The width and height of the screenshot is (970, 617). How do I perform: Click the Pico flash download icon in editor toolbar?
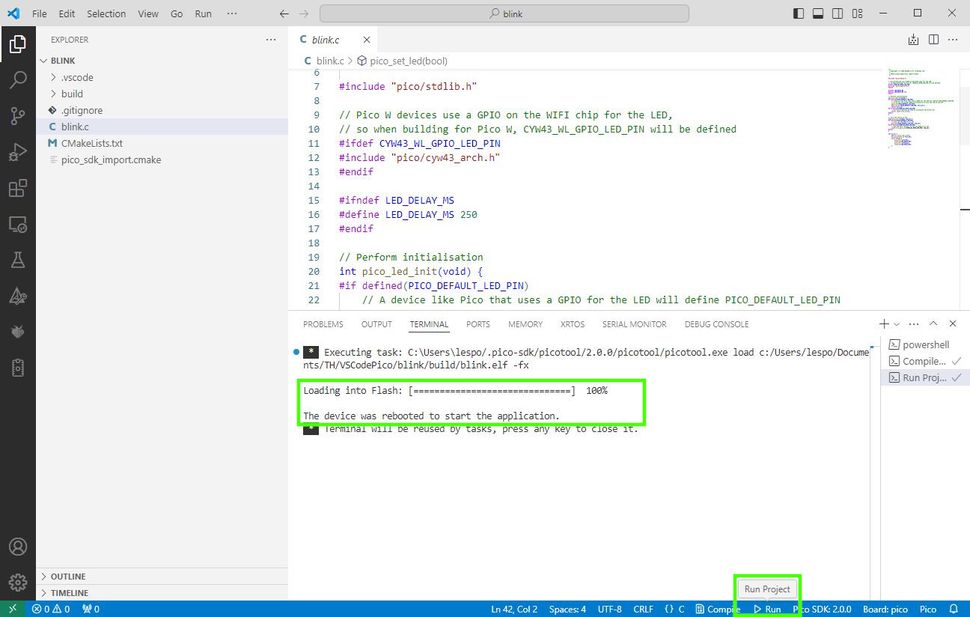point(913,40)
